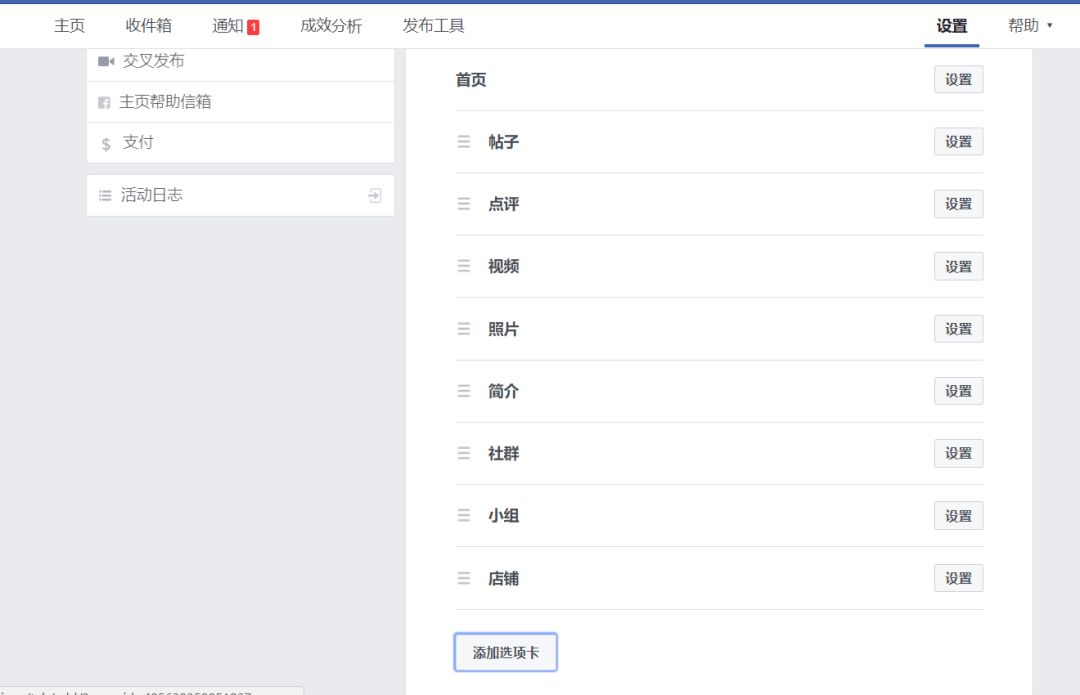Click the drag handle icon beside 店铺

tap(464, 578)
